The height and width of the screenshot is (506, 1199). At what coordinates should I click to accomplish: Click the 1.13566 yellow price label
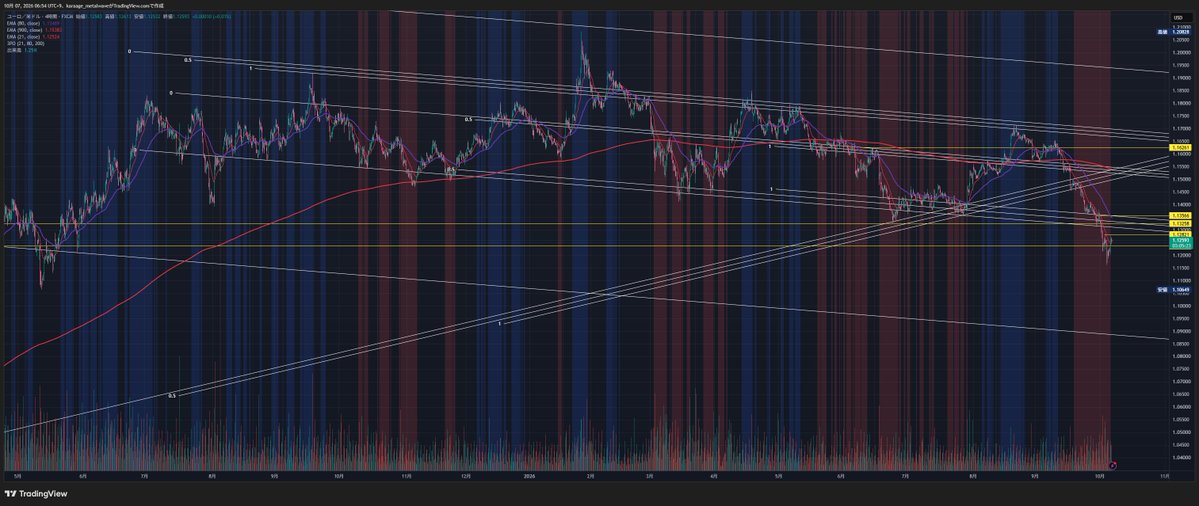(x=1181, y=216)
